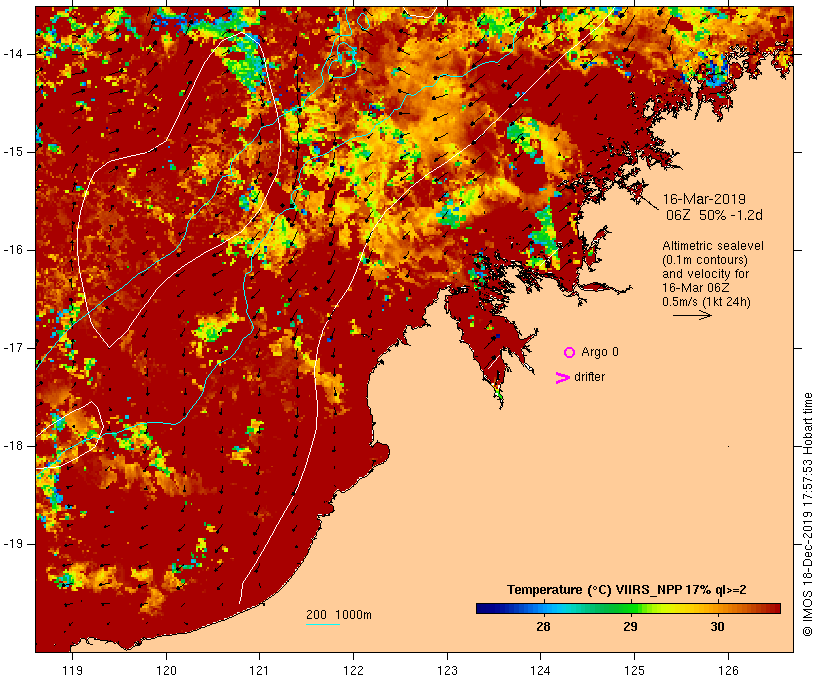Screen dimensions: 820x680
Task: Click the color bar value '29'
Action: coord(631,626)
